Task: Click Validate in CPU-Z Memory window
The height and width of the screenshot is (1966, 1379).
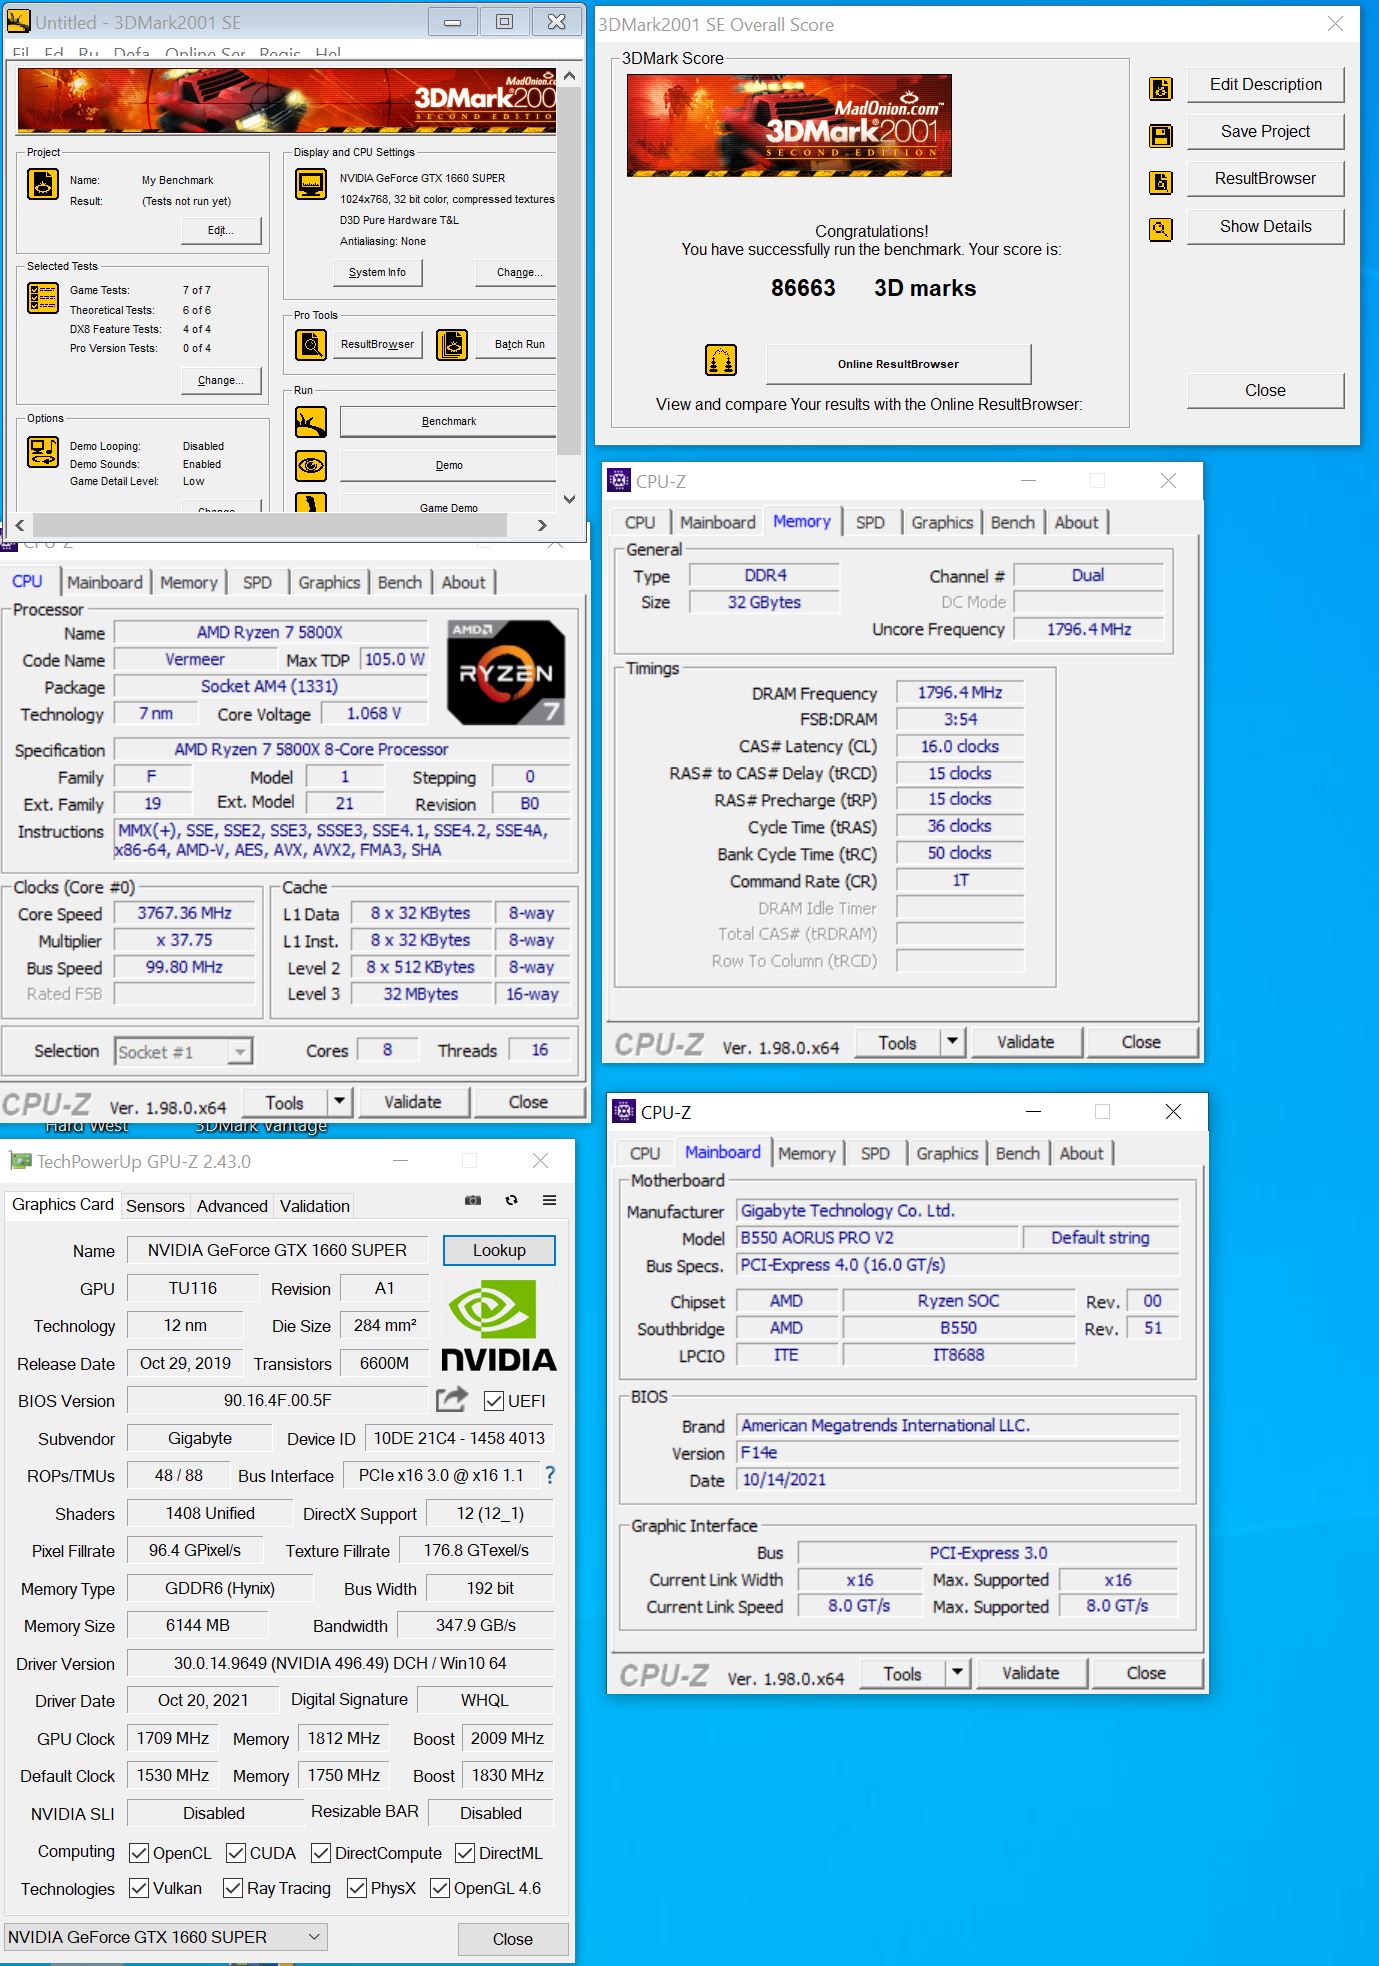Action: tap(1026, 1042)
